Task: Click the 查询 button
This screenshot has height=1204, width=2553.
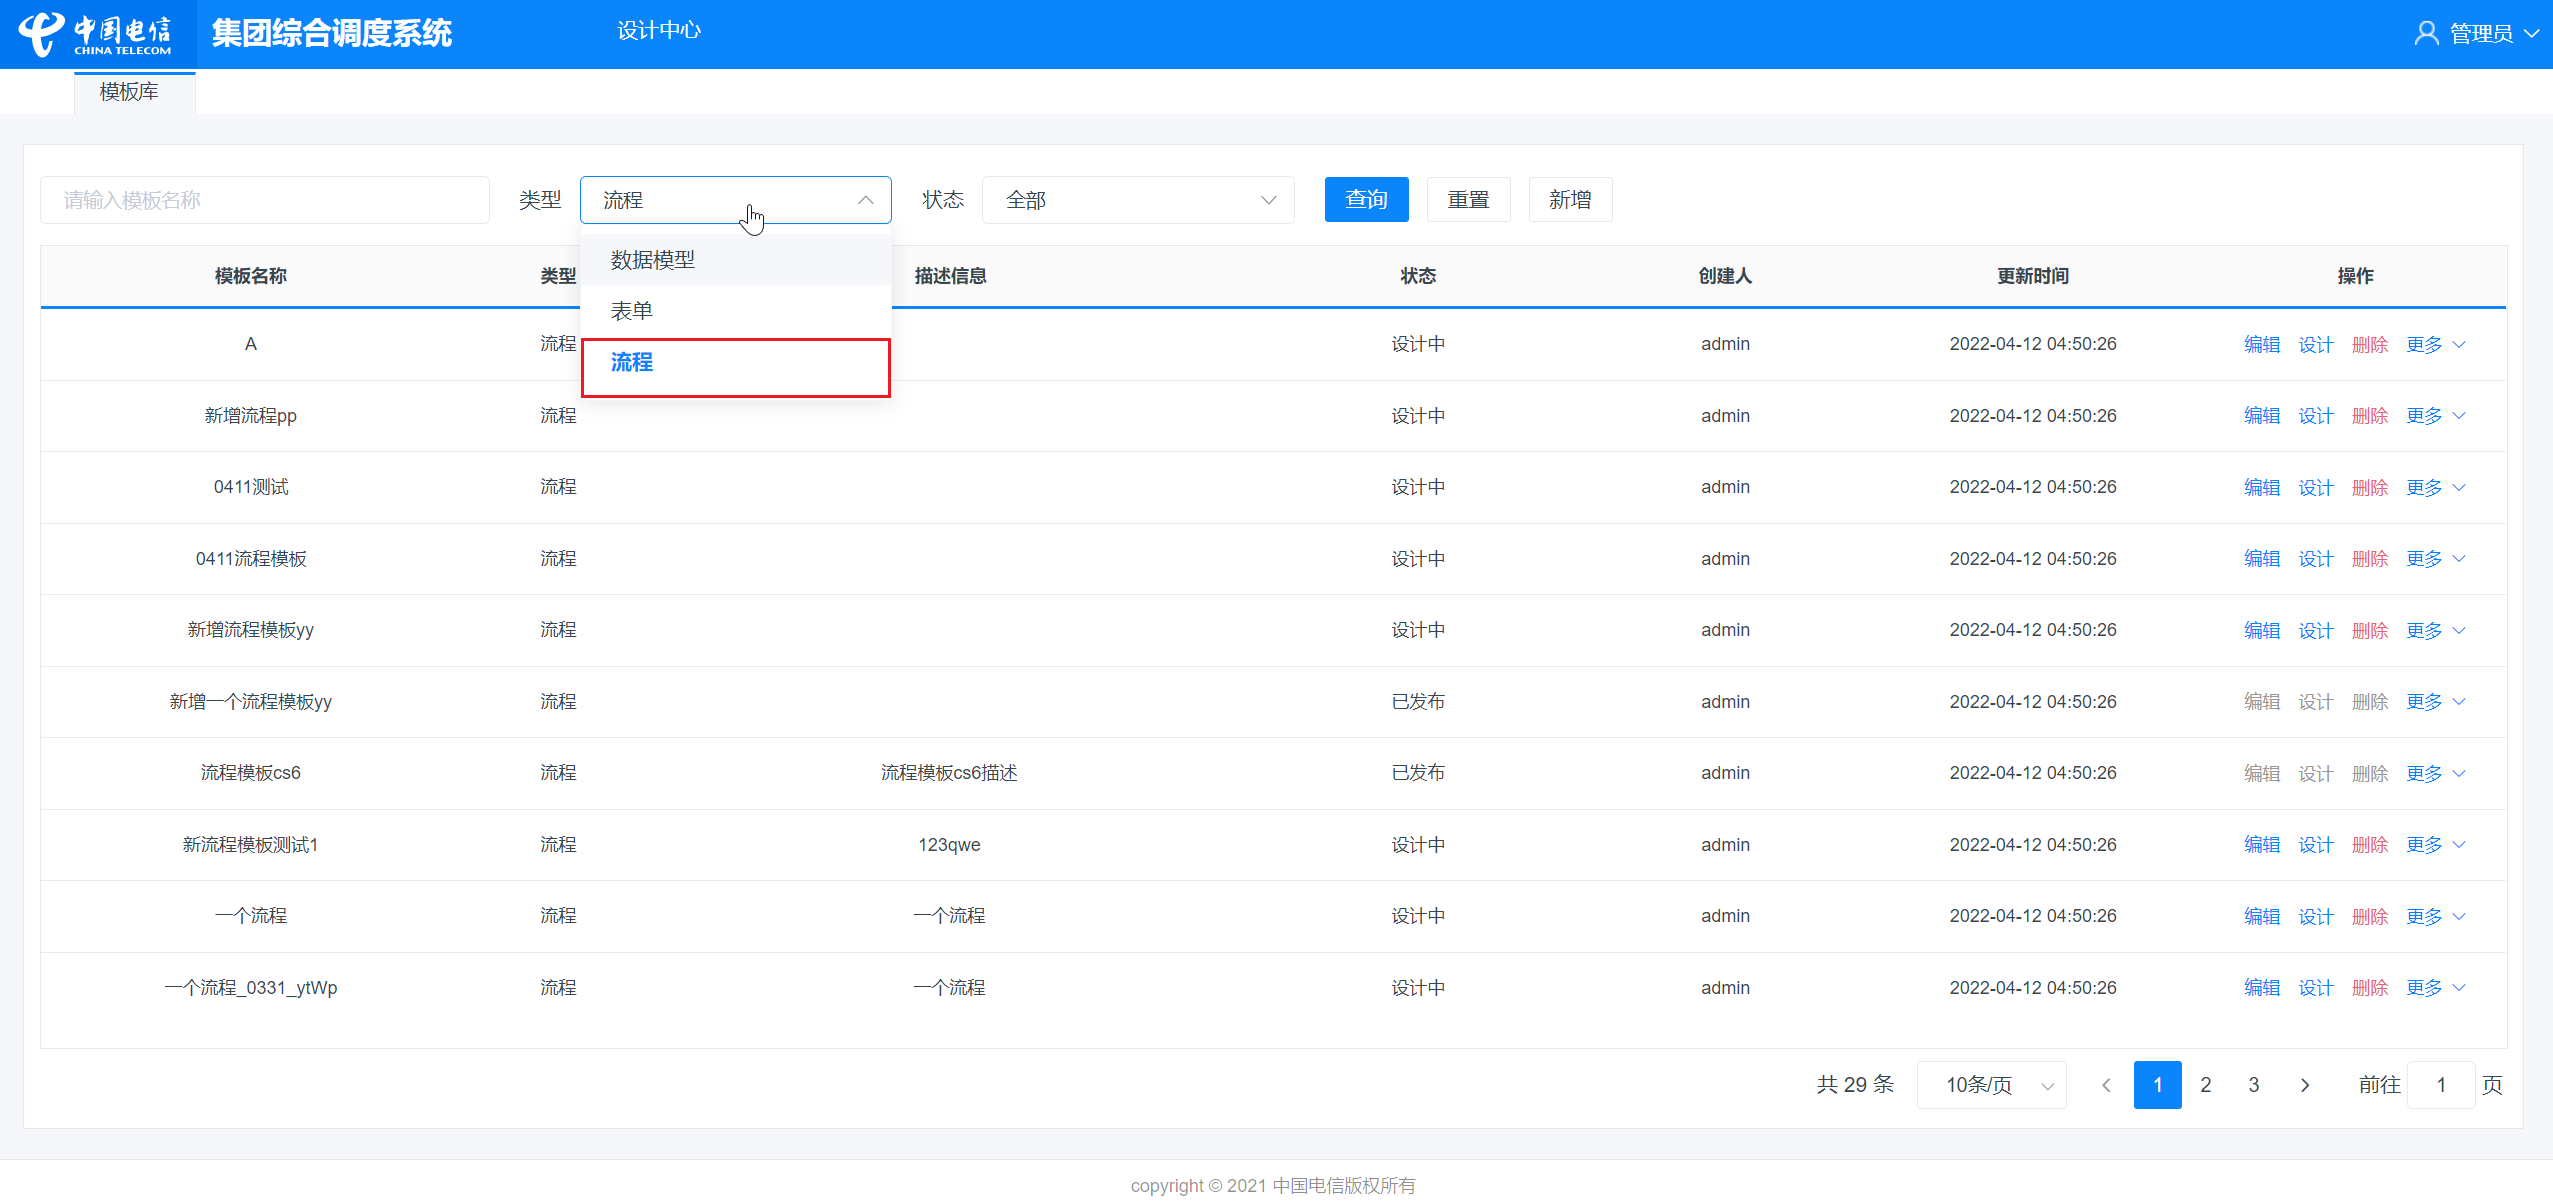Action: (1366, 200)
